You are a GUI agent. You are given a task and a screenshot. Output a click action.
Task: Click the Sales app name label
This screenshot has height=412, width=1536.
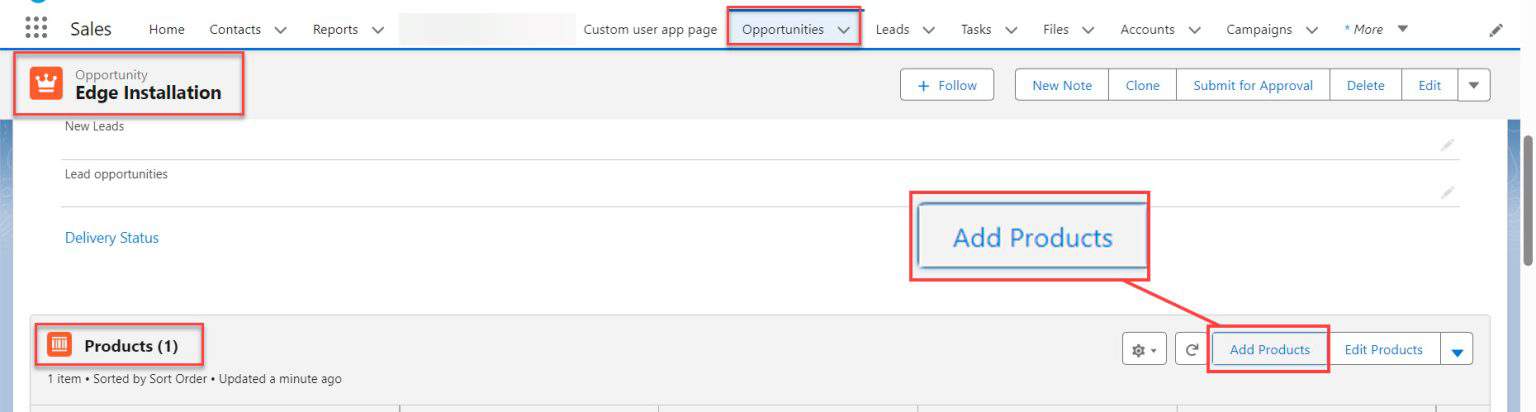(91, 29)
